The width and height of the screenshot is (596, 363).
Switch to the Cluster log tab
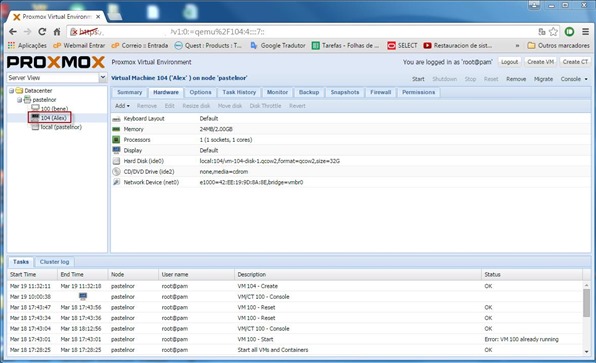click(x=54, y=262)
